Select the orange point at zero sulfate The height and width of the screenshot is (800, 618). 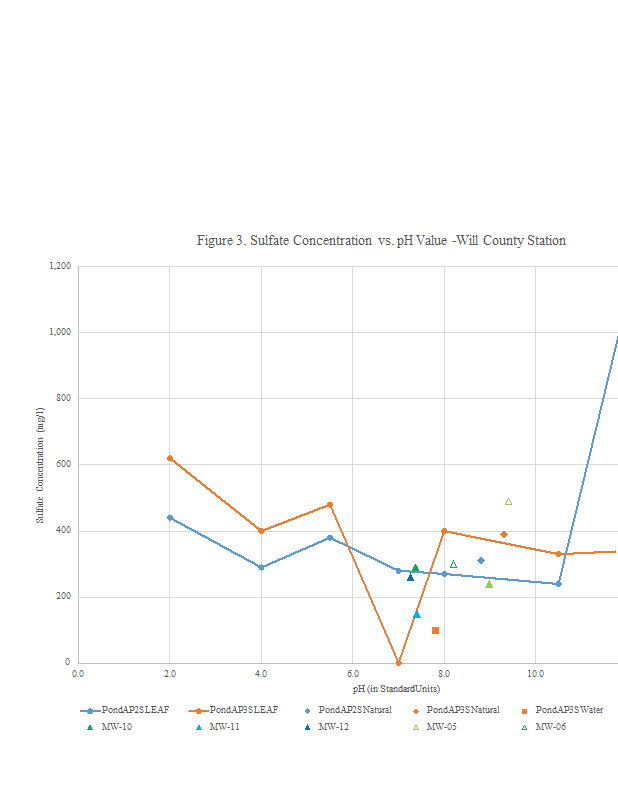coord(398,662)
